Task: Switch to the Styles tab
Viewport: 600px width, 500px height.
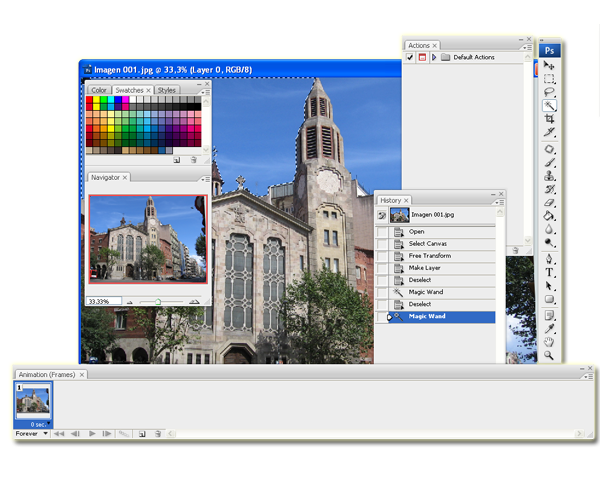Action: point(166,90)
